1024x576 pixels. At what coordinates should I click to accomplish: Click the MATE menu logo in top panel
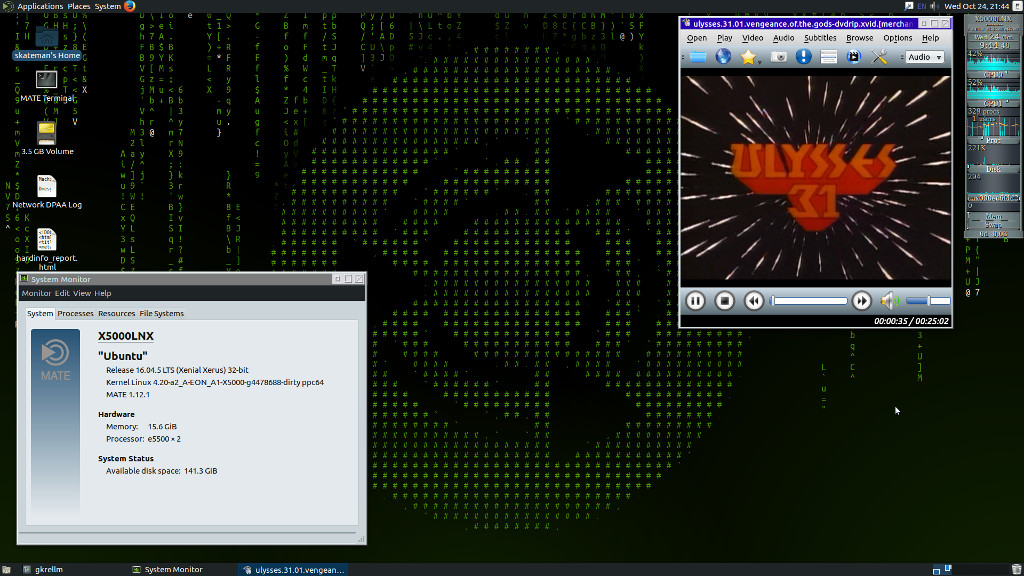pyautogui.click(x=8, y=6)
